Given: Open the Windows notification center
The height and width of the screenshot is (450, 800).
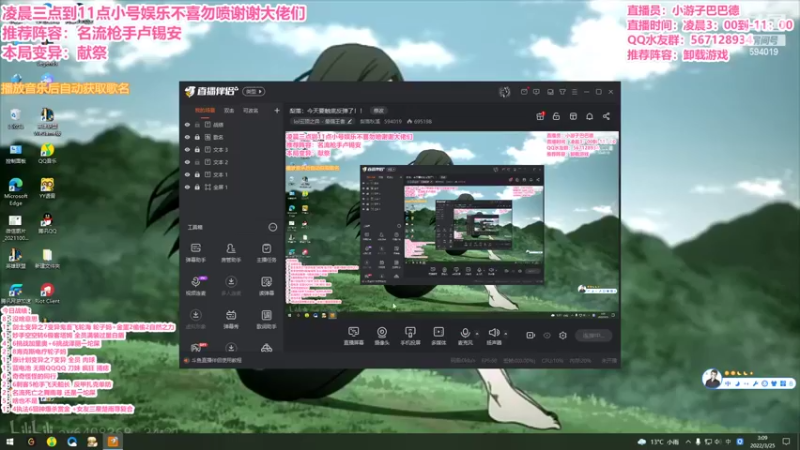Looking at the screenshot, I should coord(786,441).
